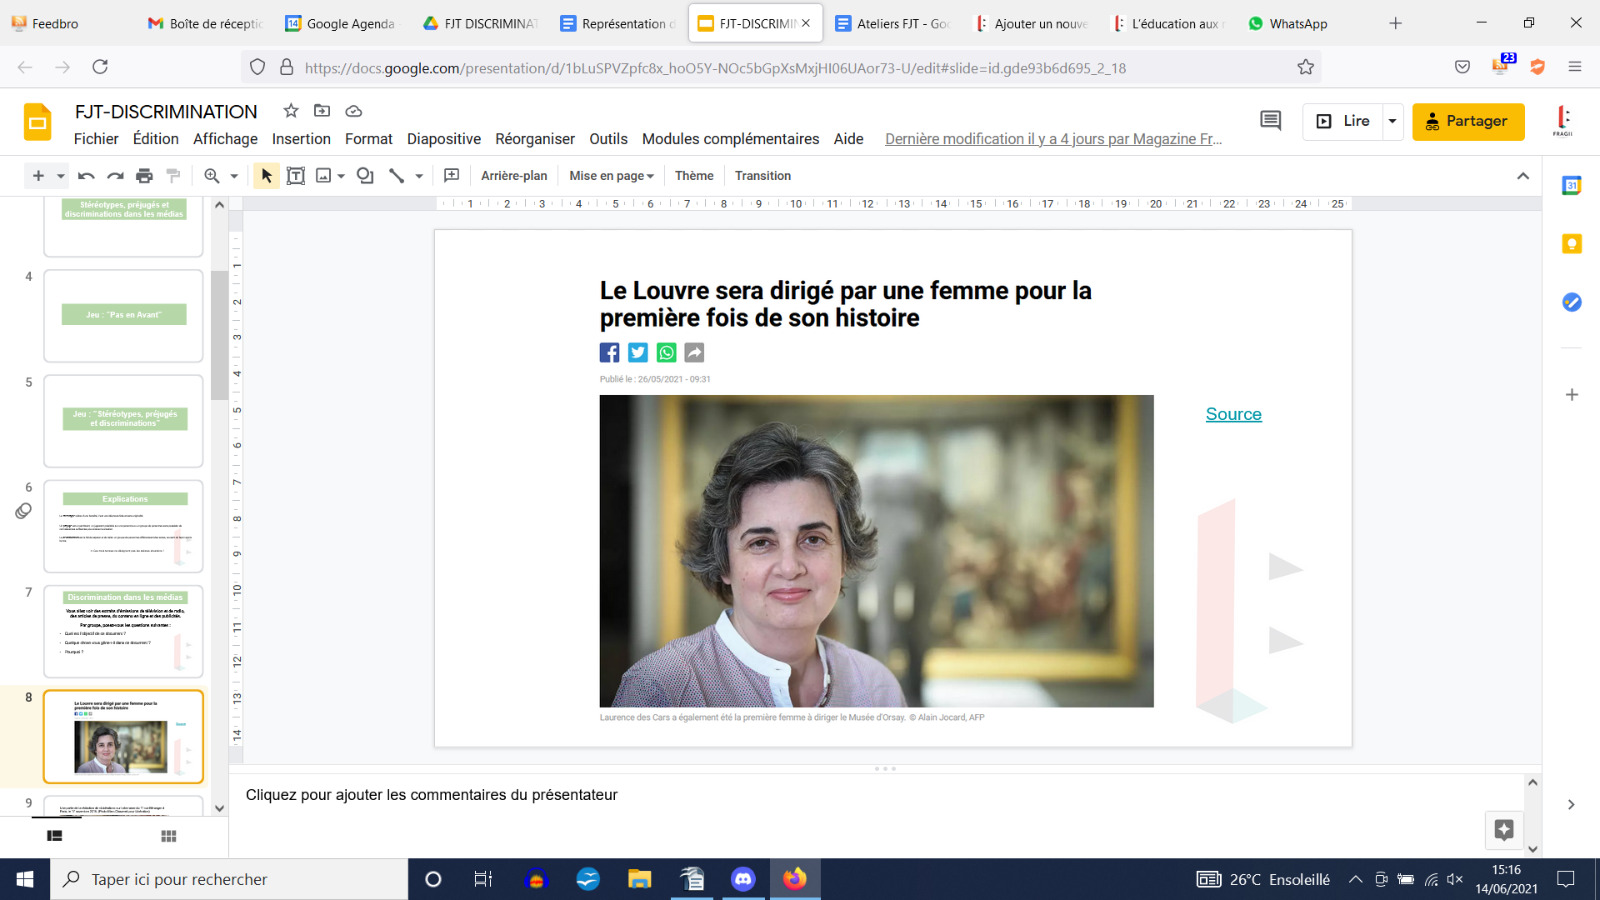Select slide 6 Explications thumbnail
Screen dimensions: 1600x900
pyautogui.click(x=123, y=526)
